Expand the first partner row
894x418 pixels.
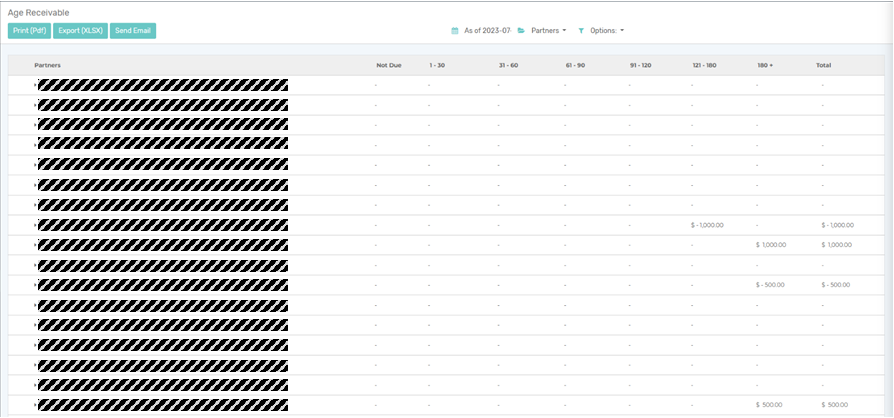point(36,85)
